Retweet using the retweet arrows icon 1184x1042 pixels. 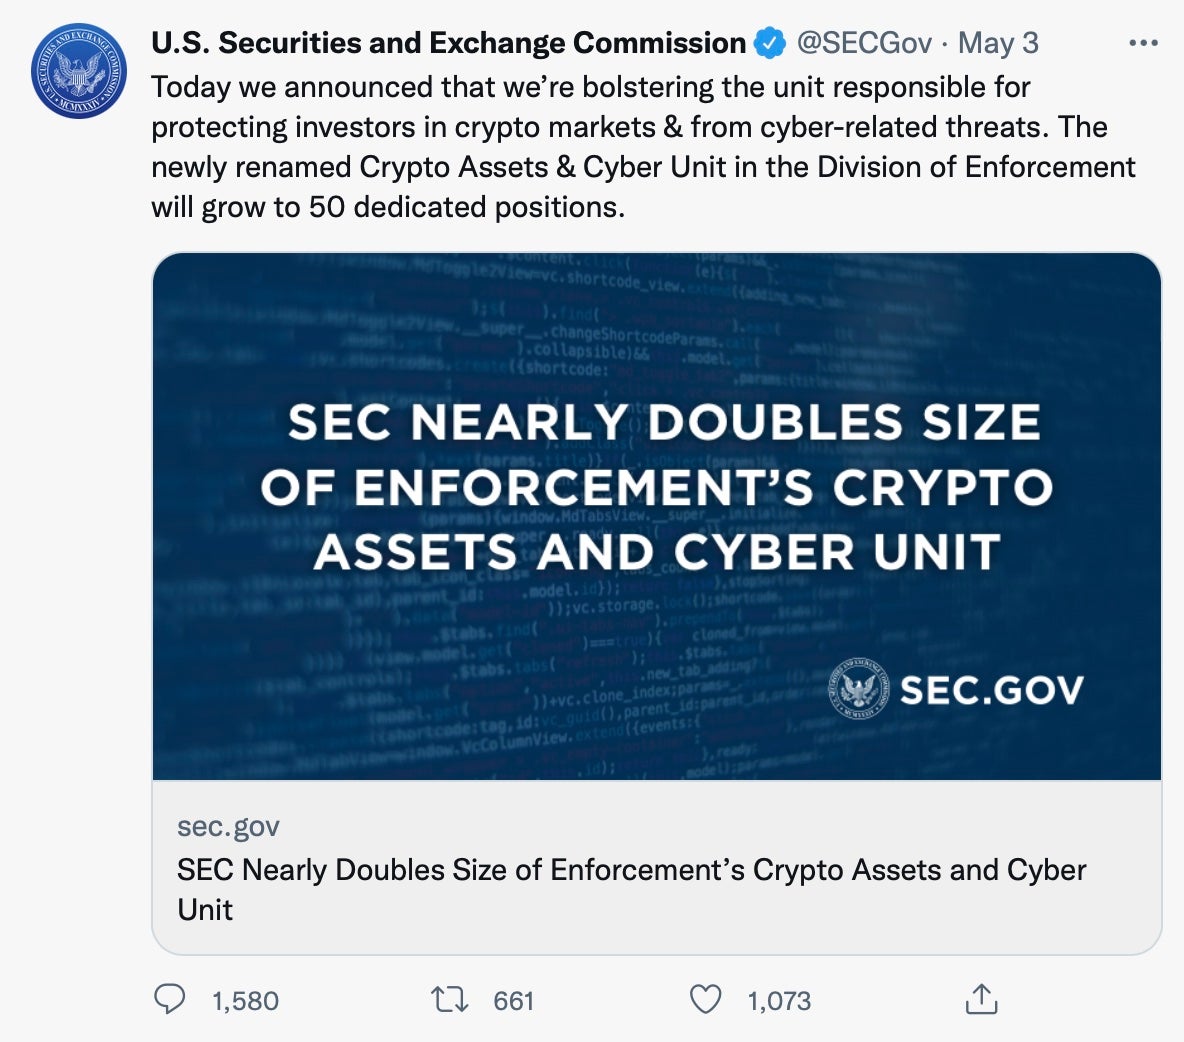click(449, 999)
